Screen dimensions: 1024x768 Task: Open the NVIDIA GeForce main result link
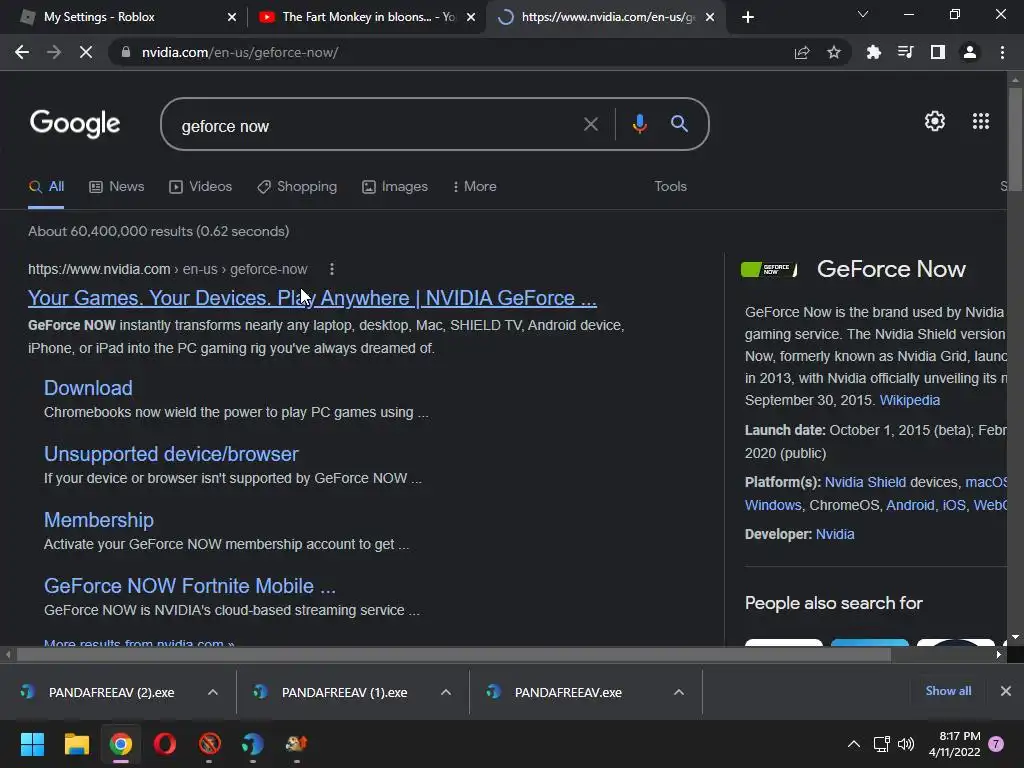click(x=312, y=298)
